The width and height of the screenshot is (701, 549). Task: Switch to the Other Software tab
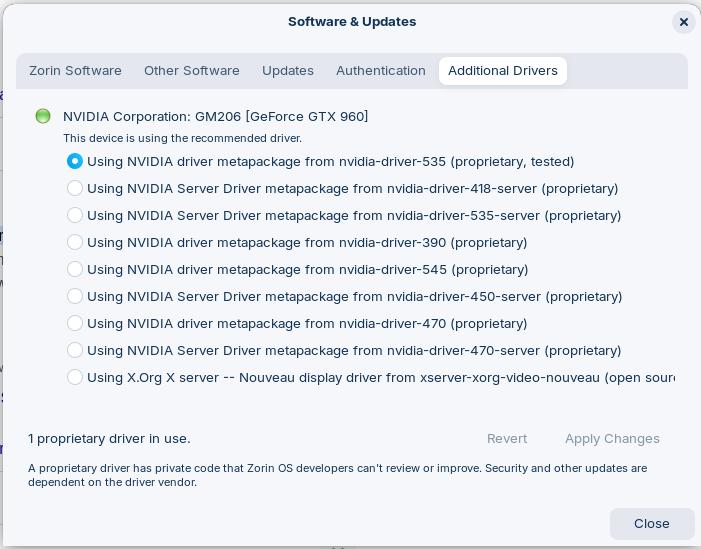click(191, 71)
